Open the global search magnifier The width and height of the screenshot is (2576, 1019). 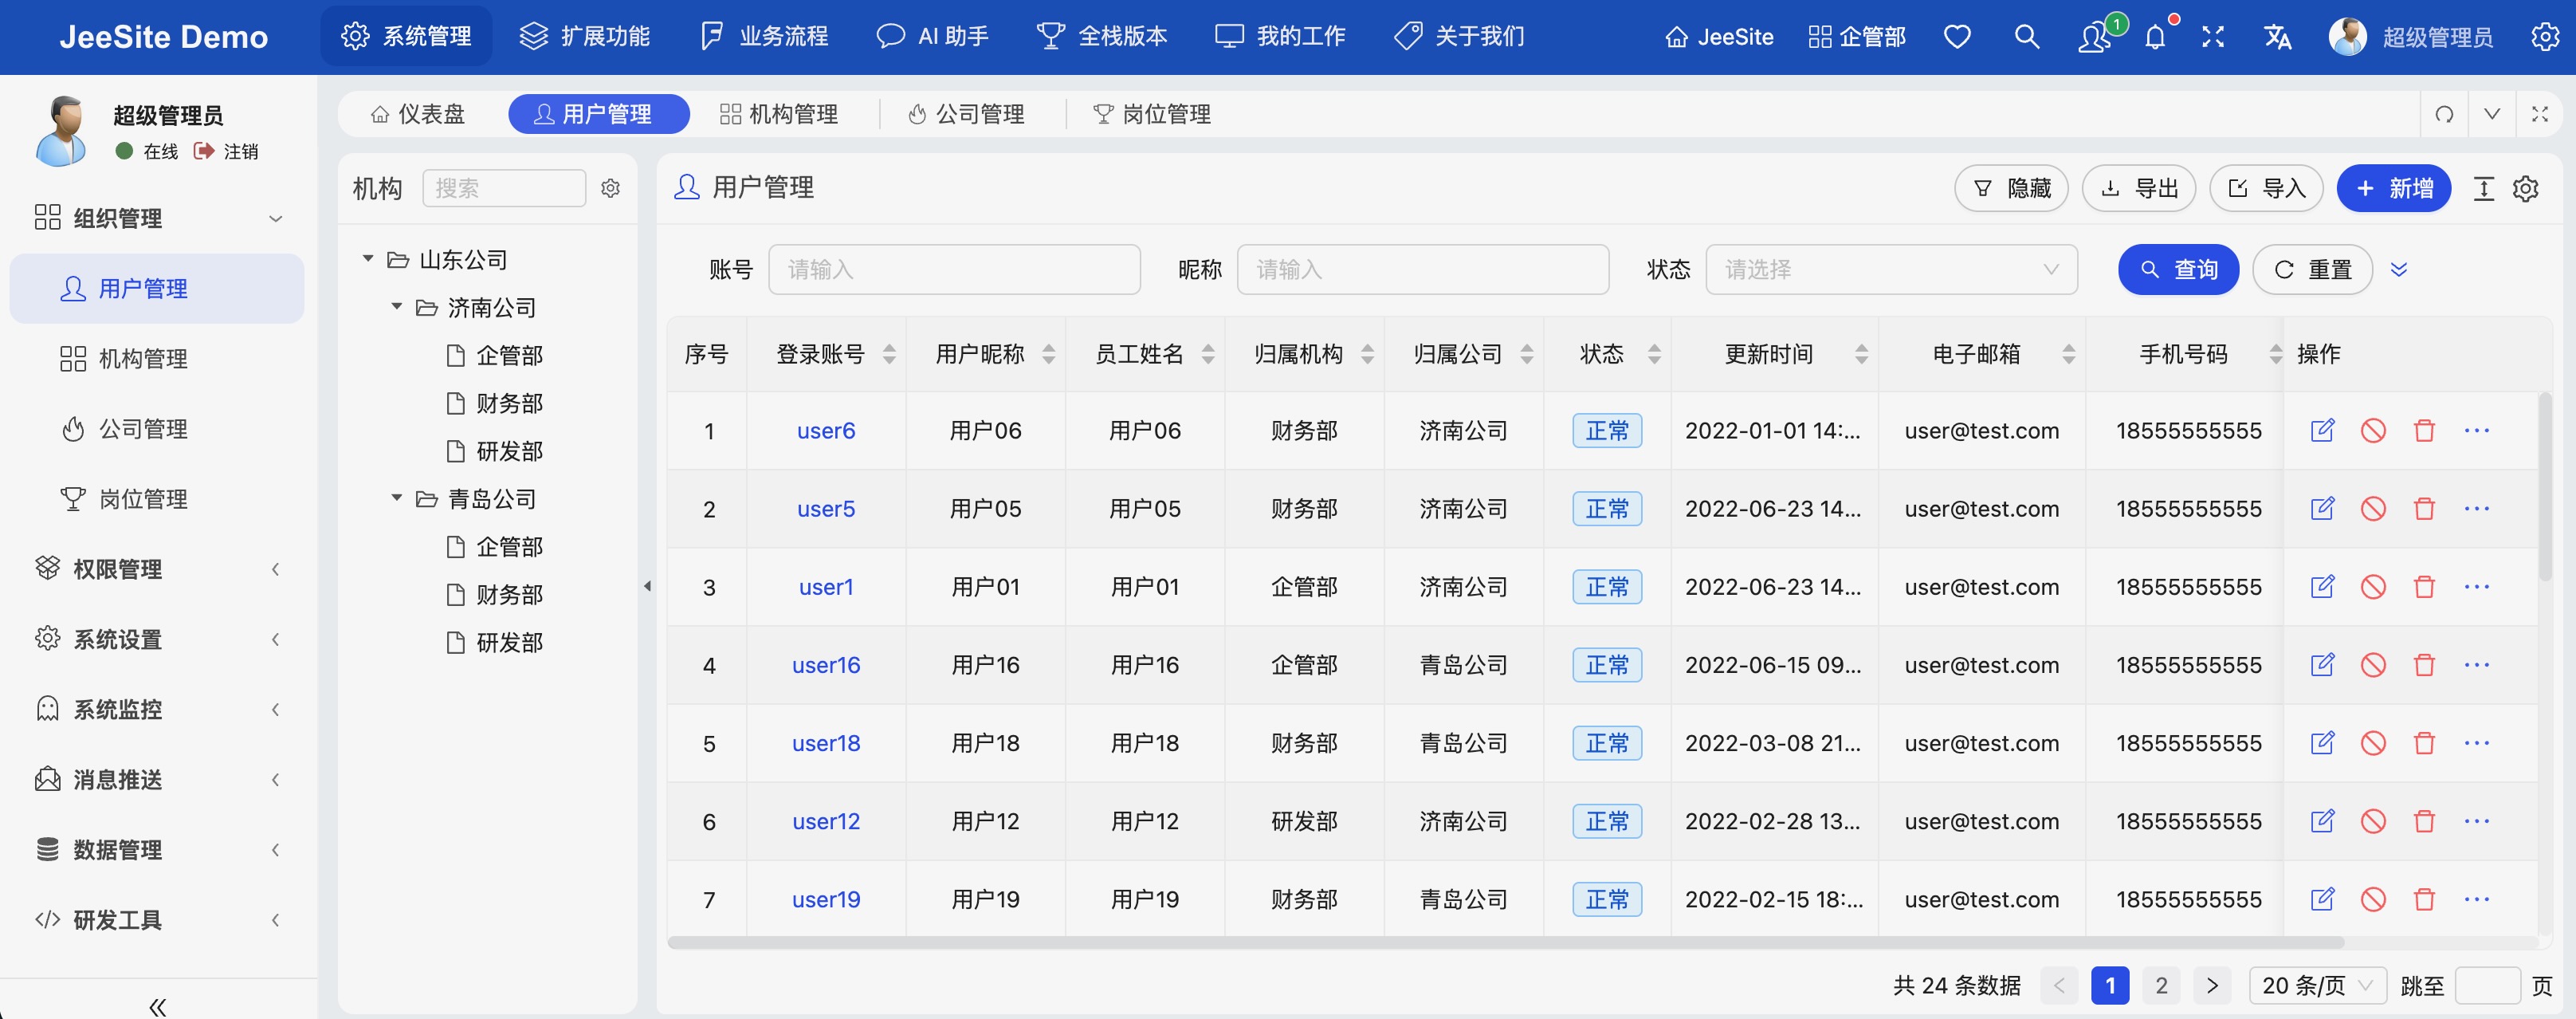pyautogui.click(x=2026, y=37)
